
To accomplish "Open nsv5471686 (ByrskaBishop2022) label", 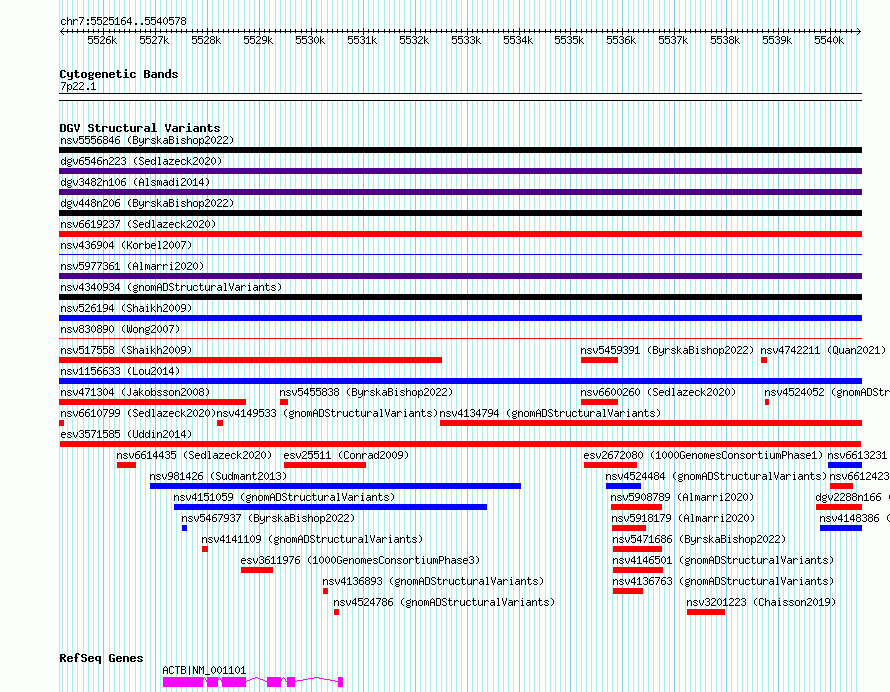I will (699, 539).
